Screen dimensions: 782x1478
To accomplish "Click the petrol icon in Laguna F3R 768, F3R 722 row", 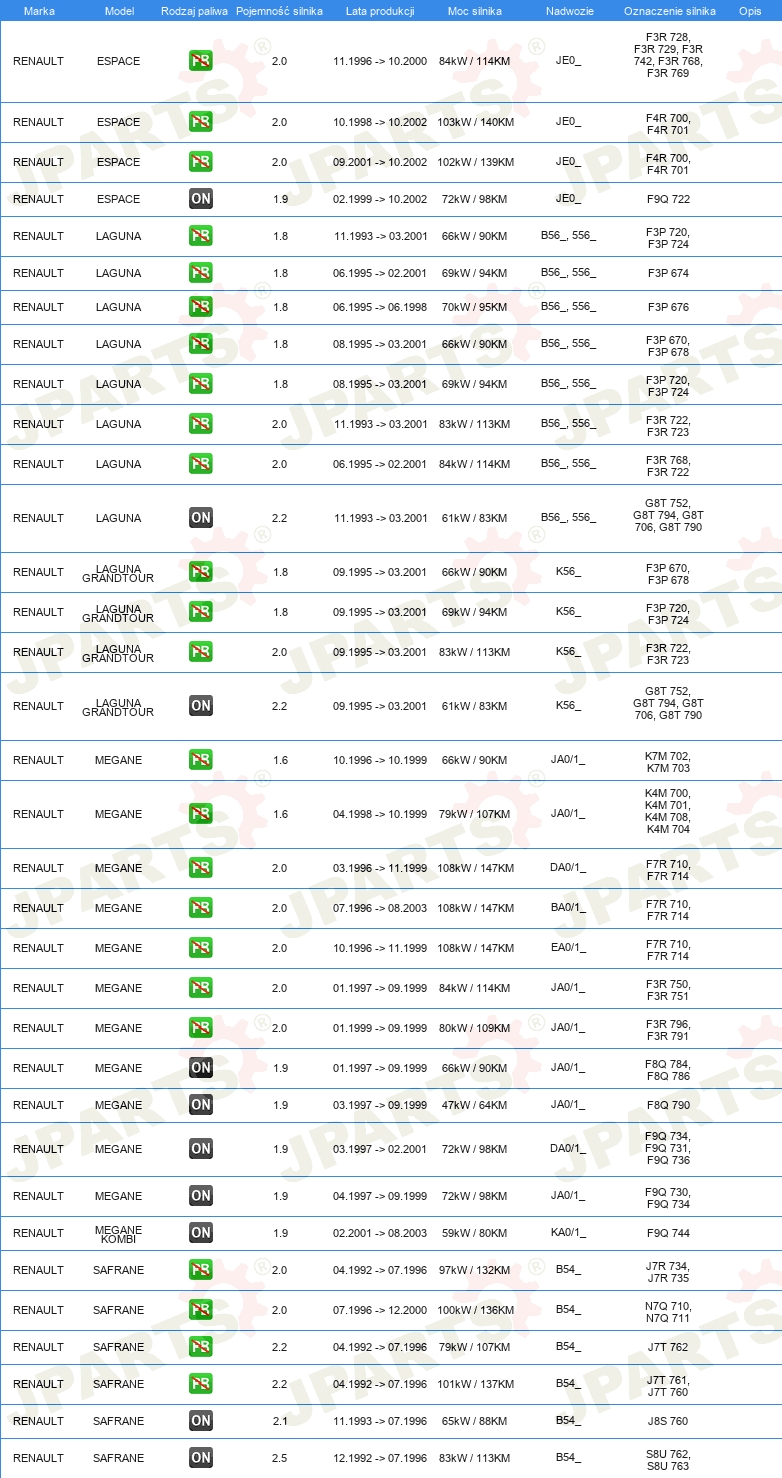I will [201, 464].
